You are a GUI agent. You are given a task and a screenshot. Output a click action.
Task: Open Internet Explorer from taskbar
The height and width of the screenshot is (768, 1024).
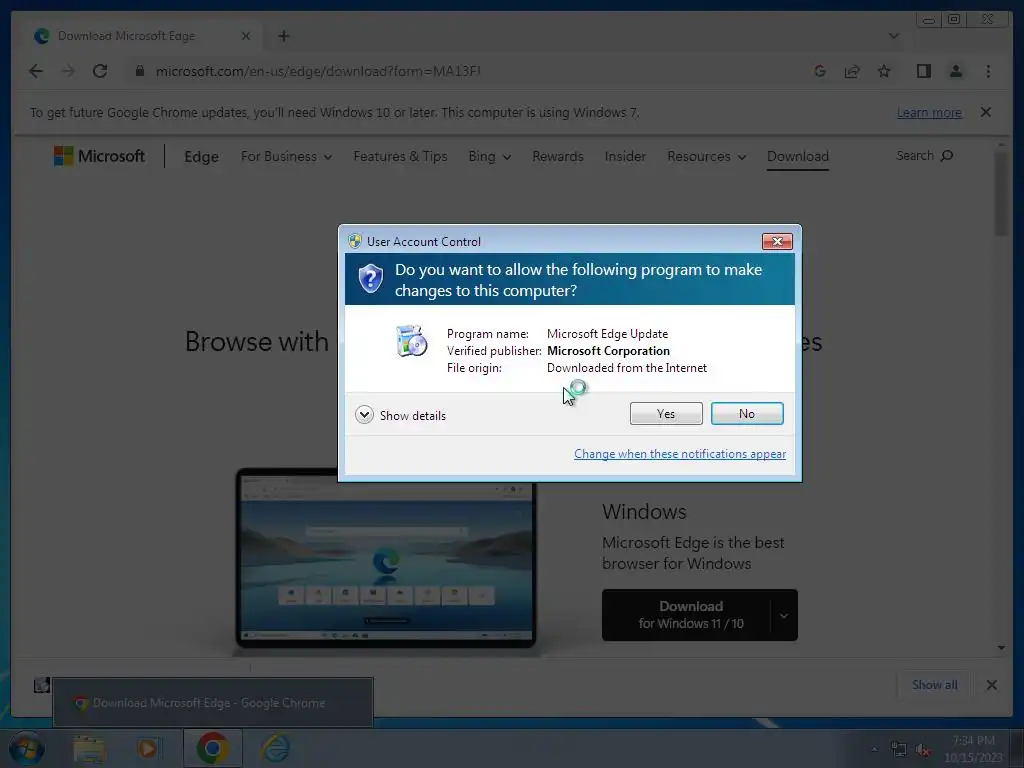(x=276, y=749)
